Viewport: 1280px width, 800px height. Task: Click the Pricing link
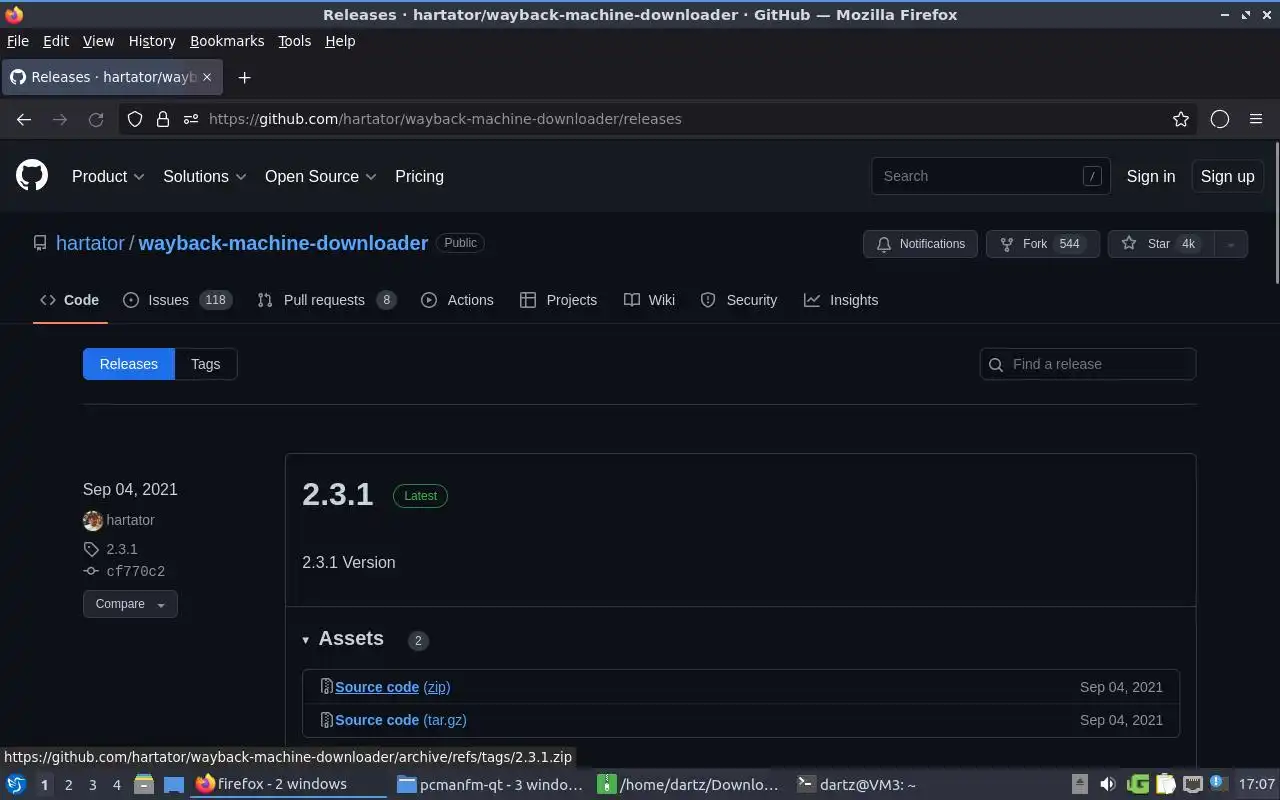pos(419,176)
